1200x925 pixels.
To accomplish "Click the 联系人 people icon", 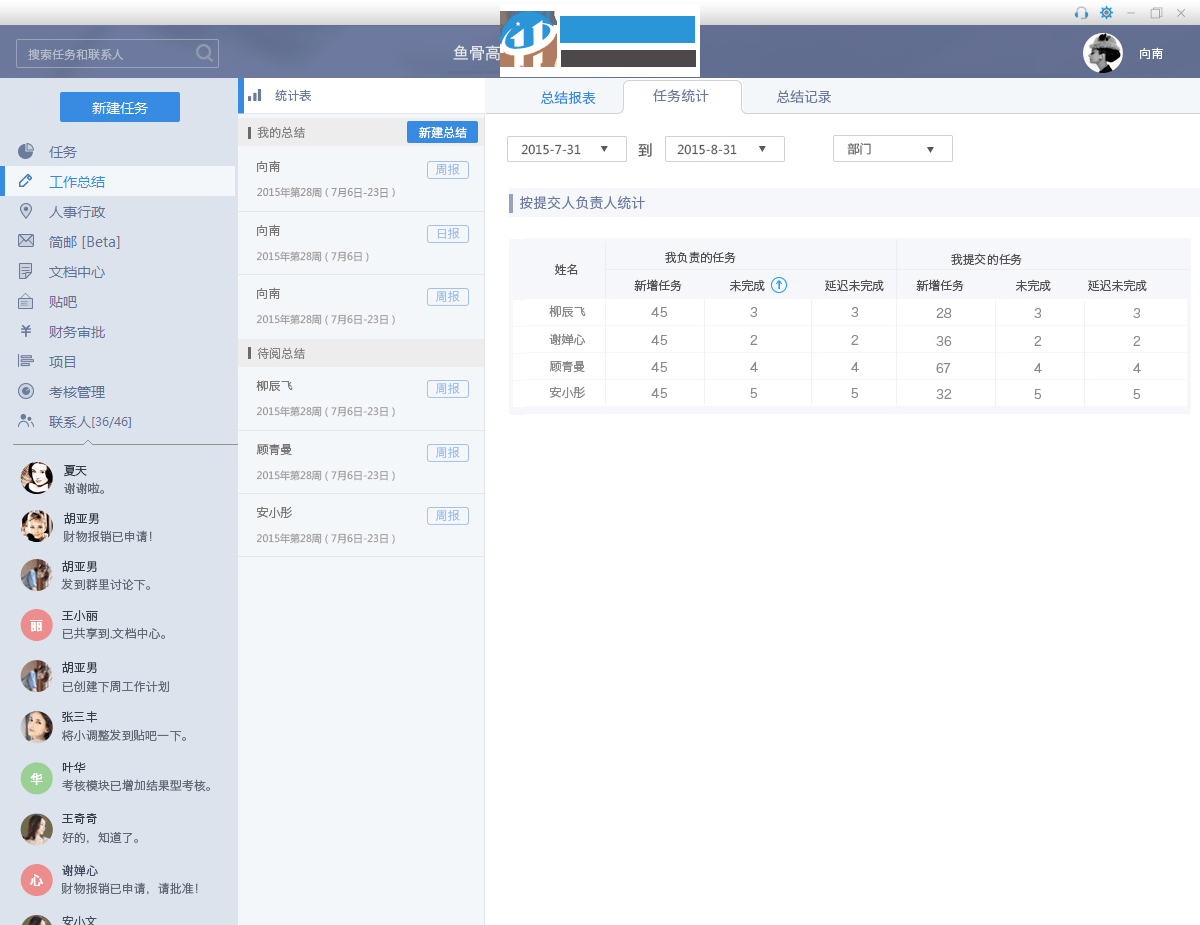I will click(26, 421).
